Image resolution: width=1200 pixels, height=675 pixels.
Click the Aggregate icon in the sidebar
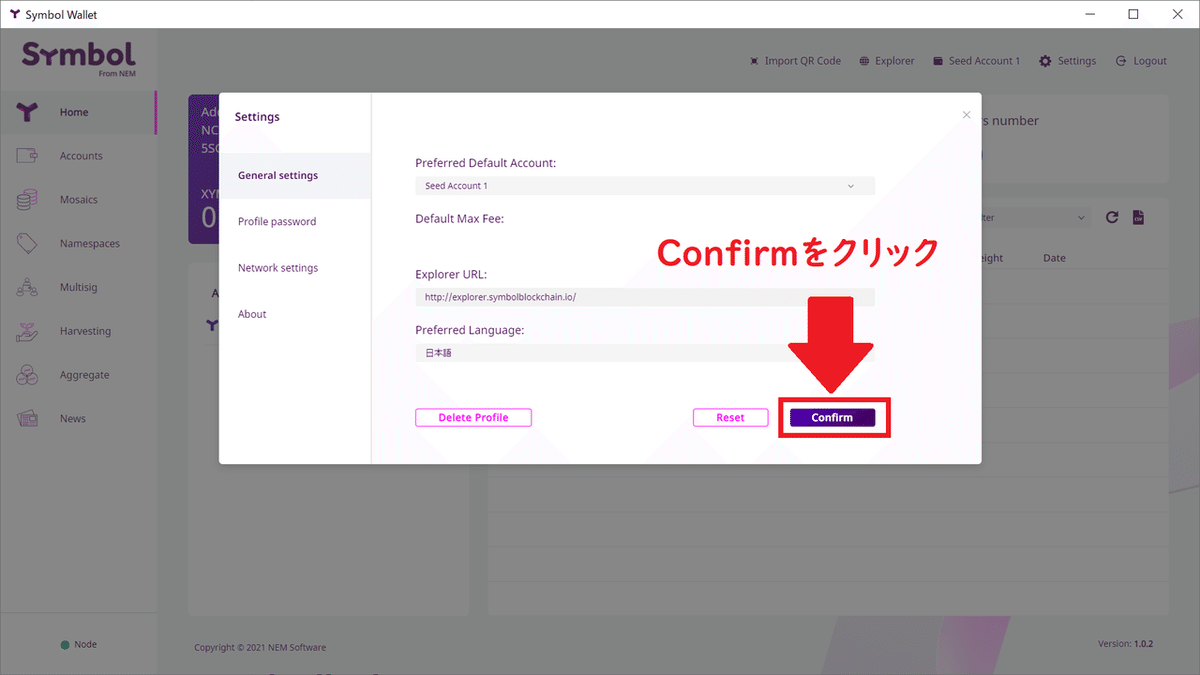(x=28, y=375)
